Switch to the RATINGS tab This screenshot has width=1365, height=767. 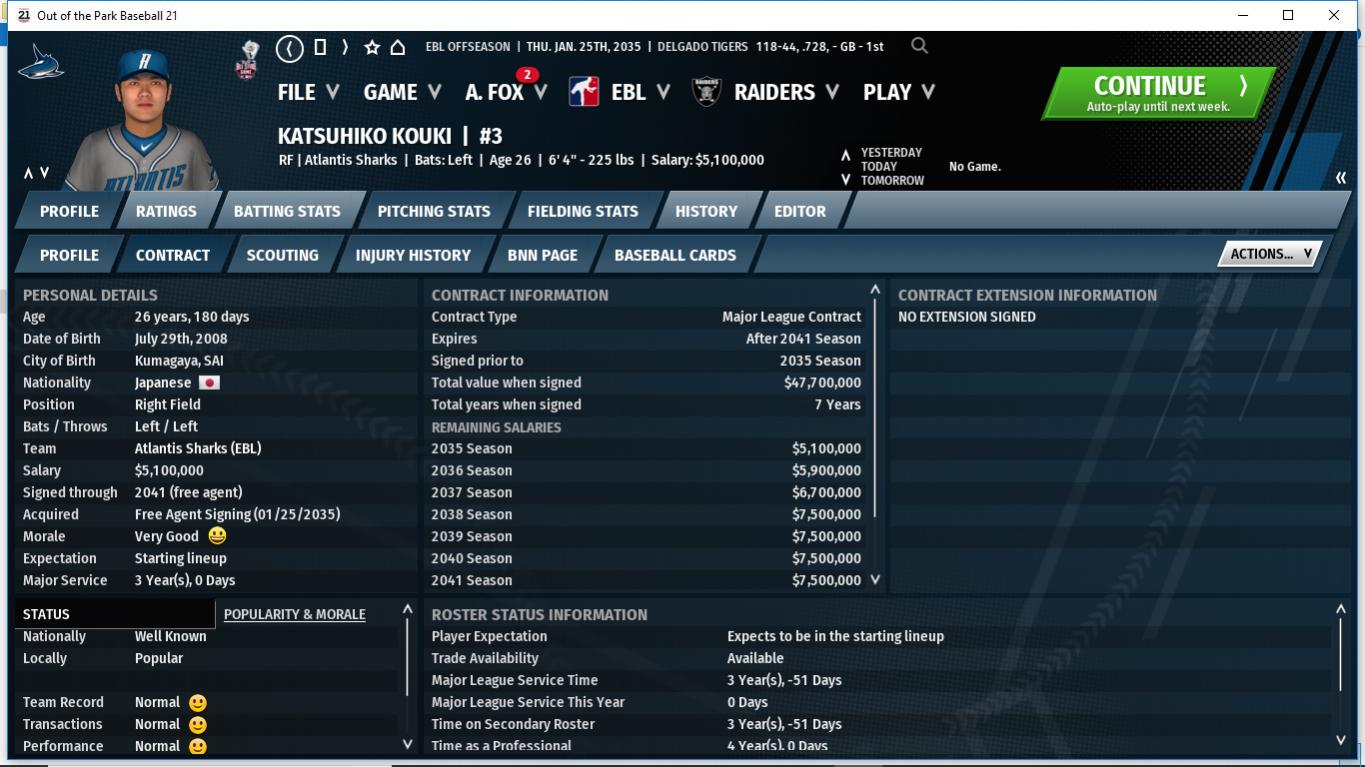[x=166, y=211]
